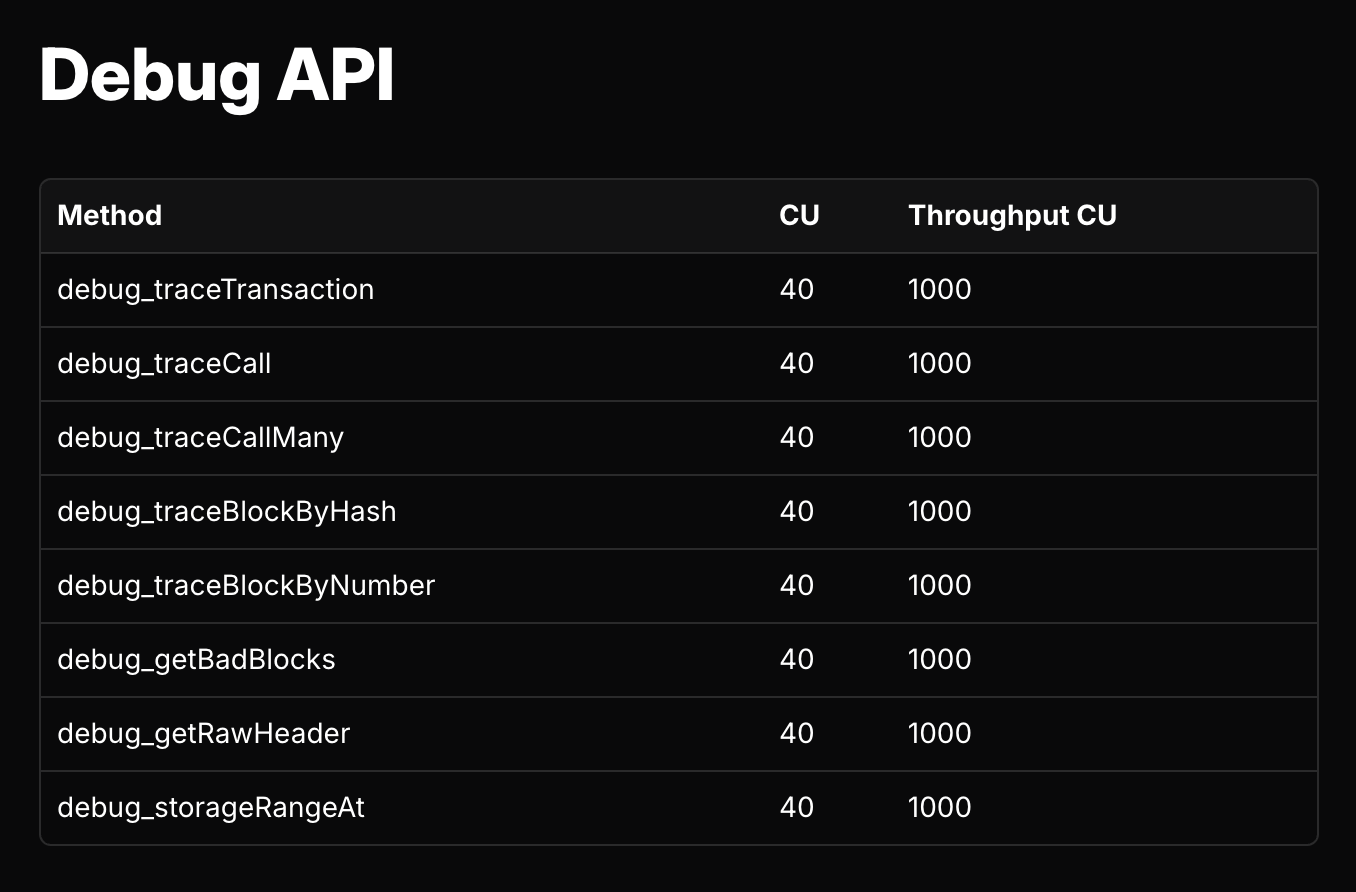Click the Throughput CU value for debug_traceBlockByNumber
Viewport: 1356px width, 892px height.
pyautogui.click(x=940, y=586)
